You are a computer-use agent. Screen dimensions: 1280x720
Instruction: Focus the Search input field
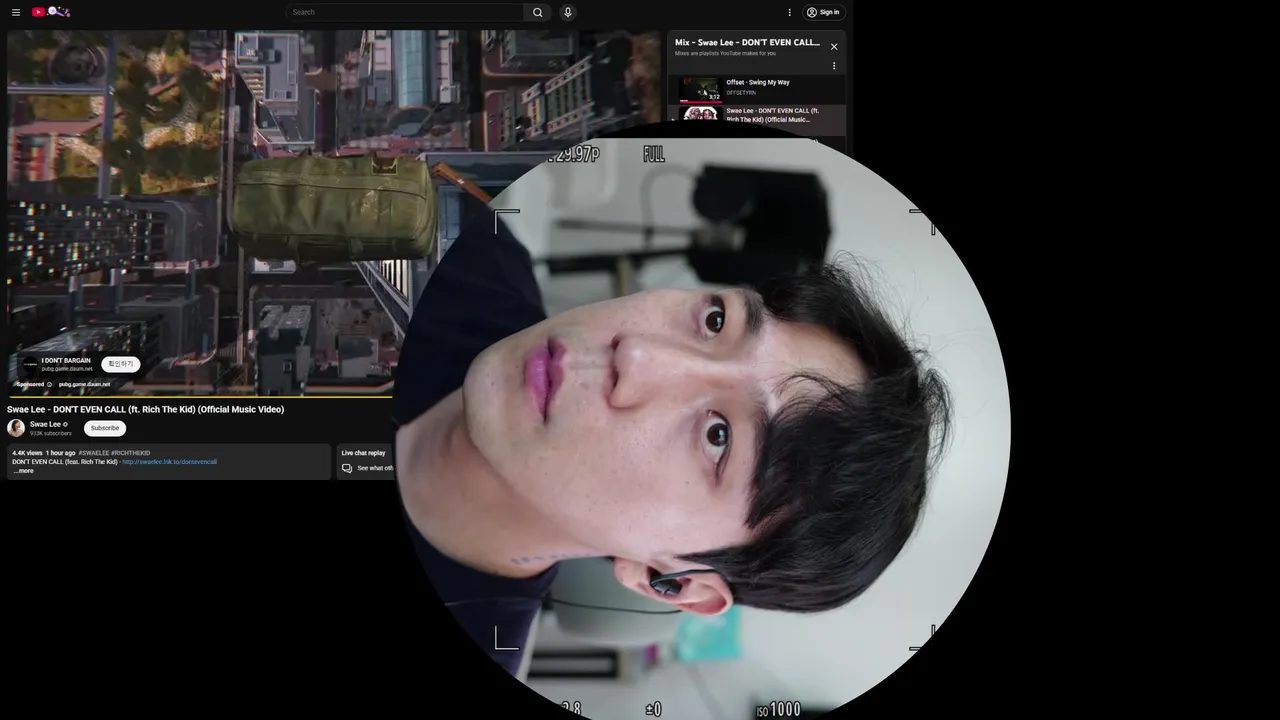click(405, 12)
